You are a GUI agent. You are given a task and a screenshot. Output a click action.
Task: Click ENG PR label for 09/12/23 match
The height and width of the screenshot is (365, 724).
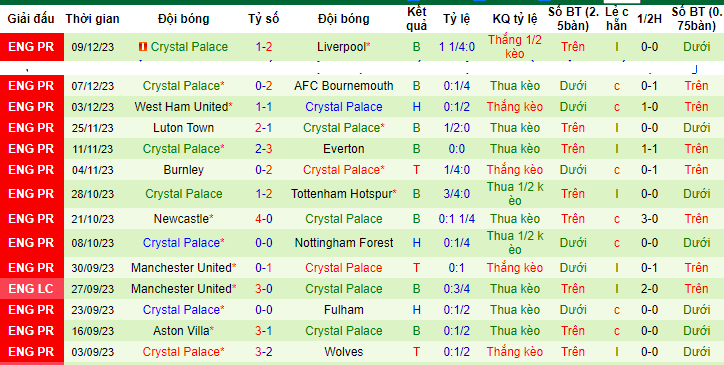pos(31,47)
